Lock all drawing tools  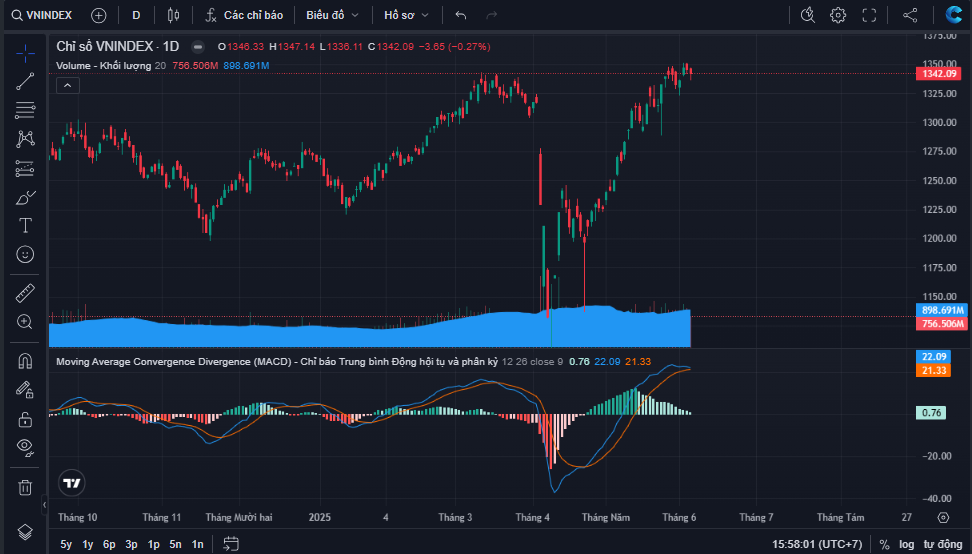coord(25,419)
